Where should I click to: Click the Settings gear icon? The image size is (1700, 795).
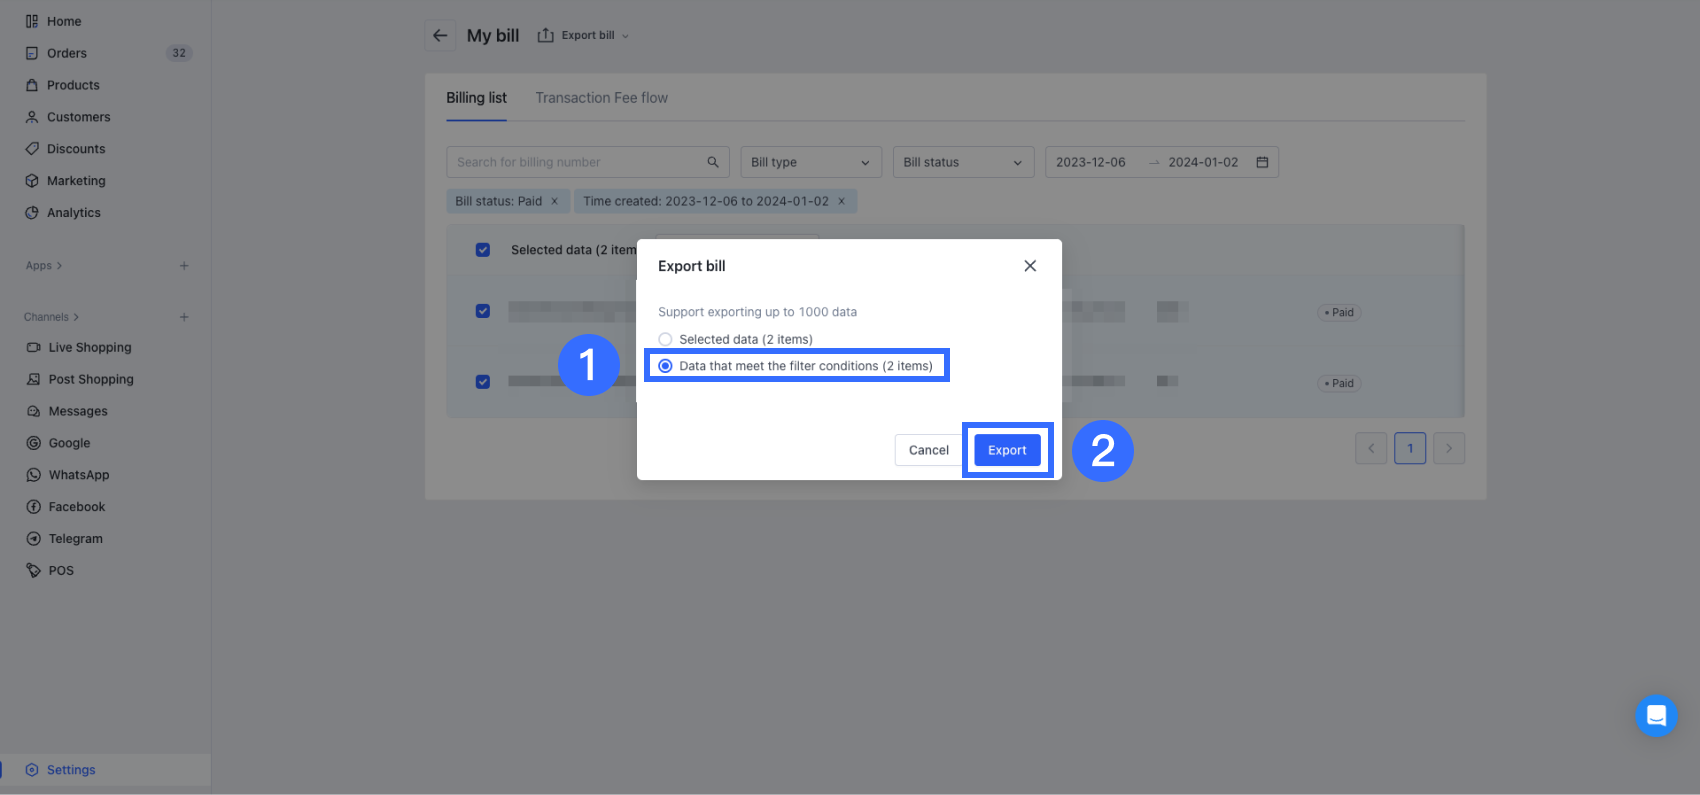32,770
